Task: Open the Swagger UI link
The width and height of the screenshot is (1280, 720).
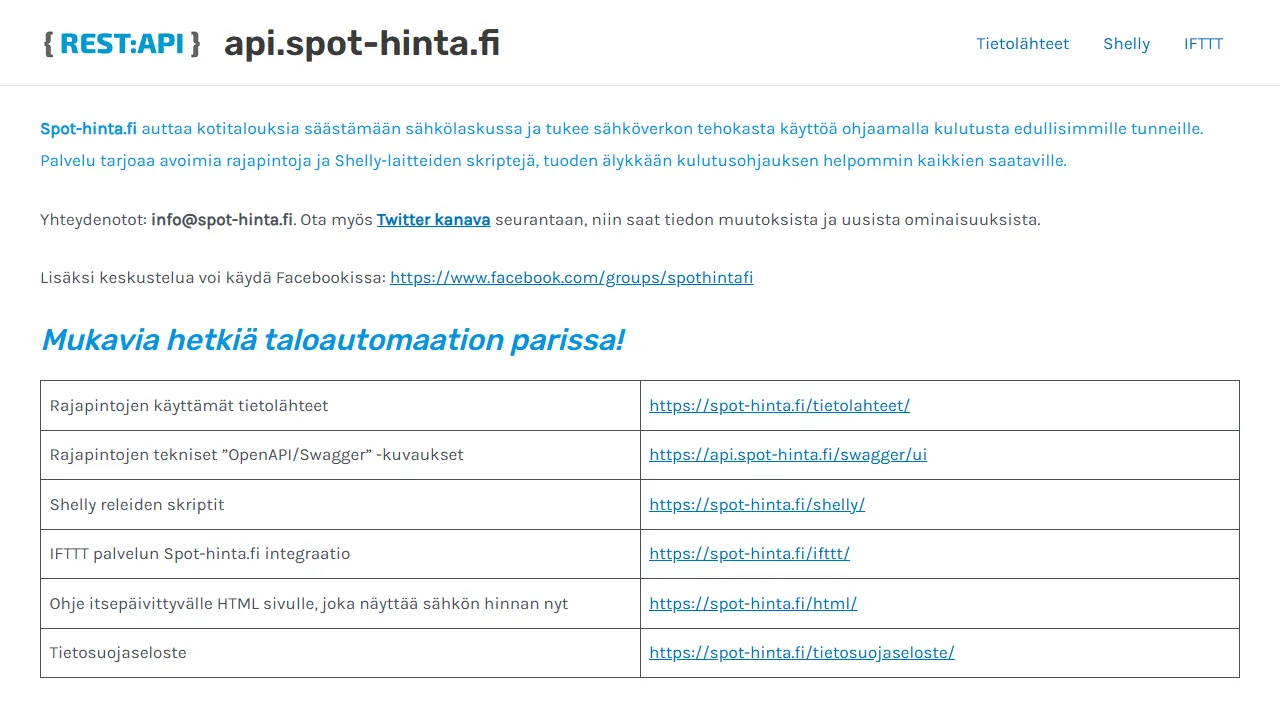Action: pos(787,454)
